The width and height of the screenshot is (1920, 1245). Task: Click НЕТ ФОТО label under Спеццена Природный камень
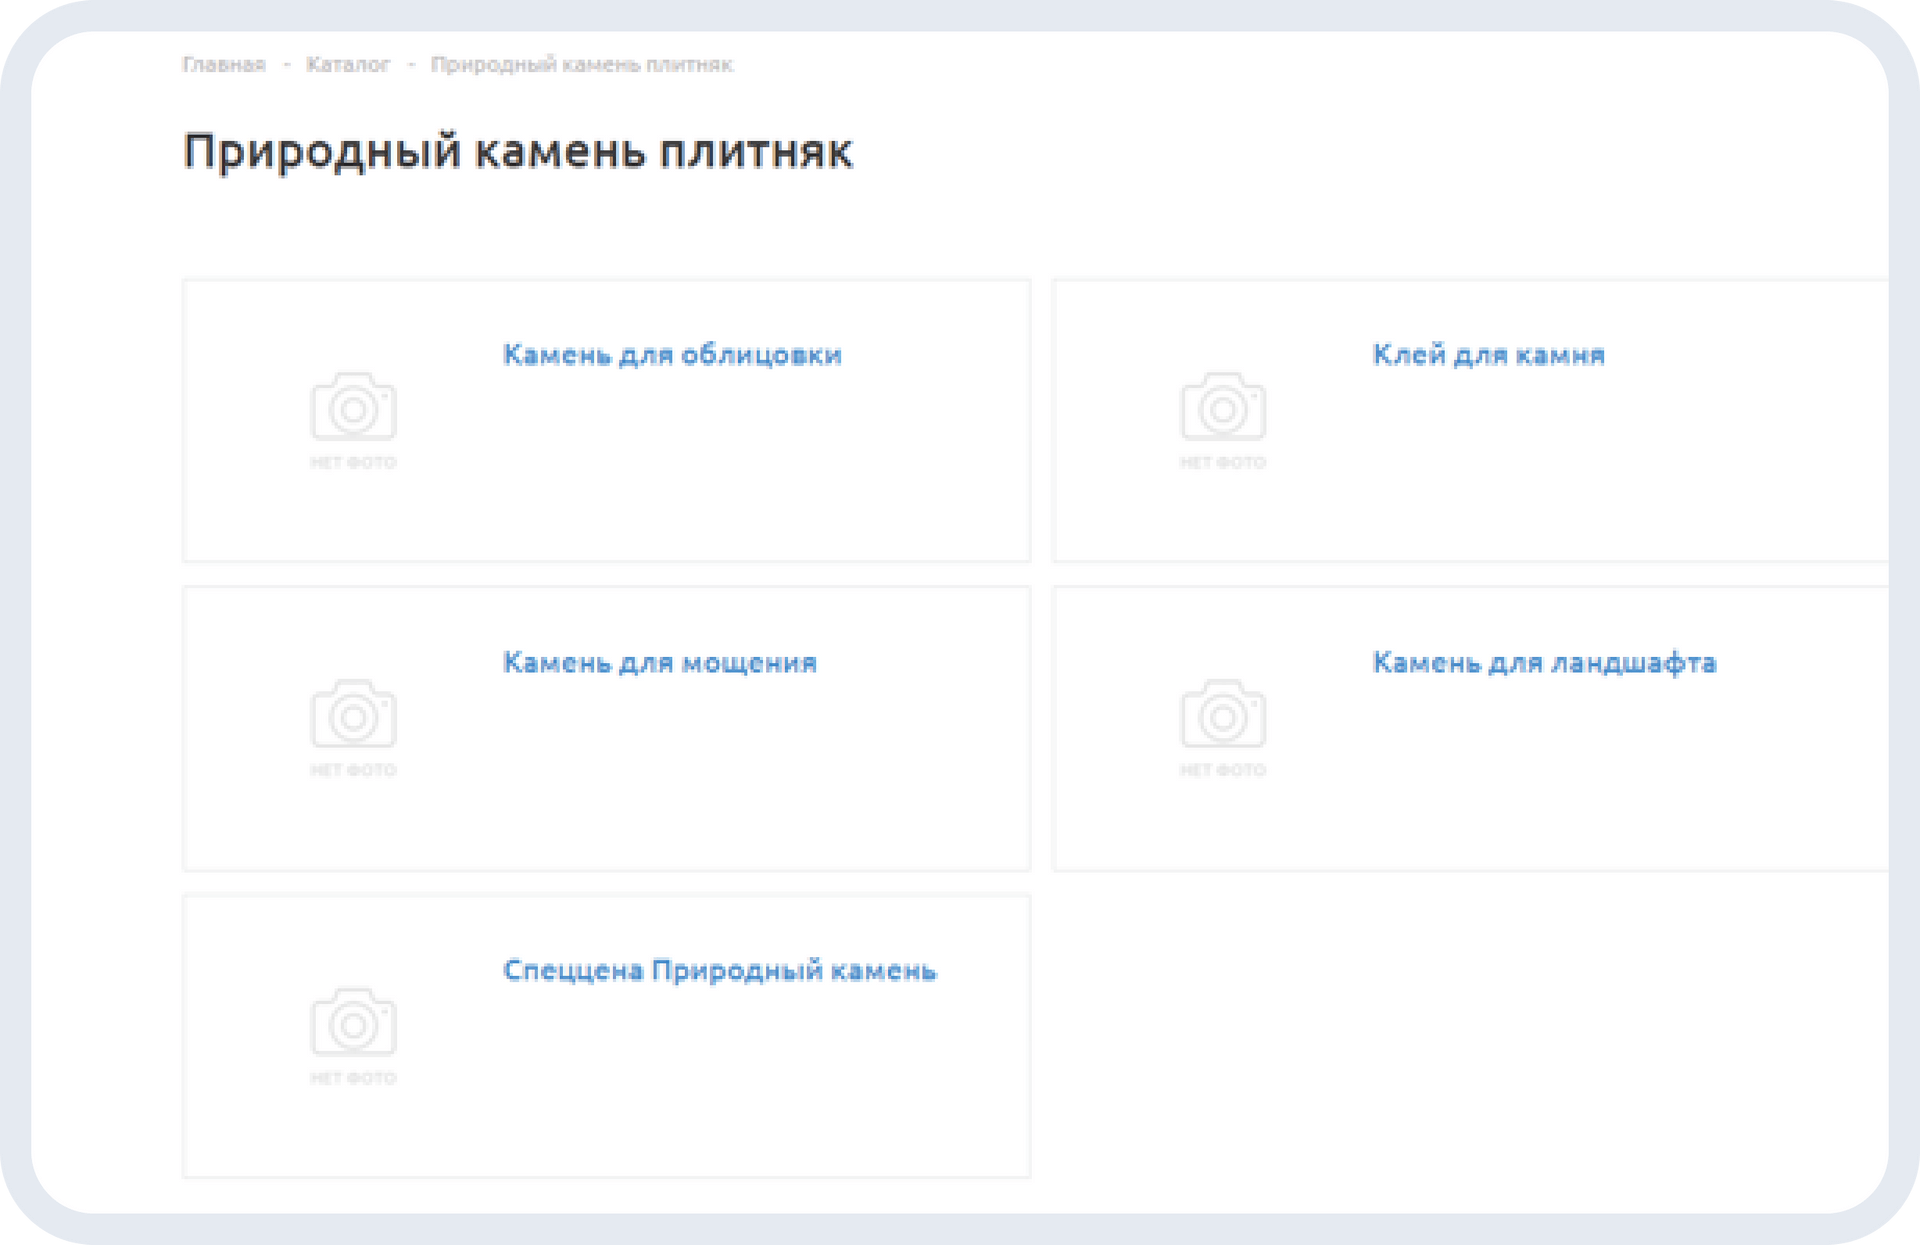tap(353, 1078)
